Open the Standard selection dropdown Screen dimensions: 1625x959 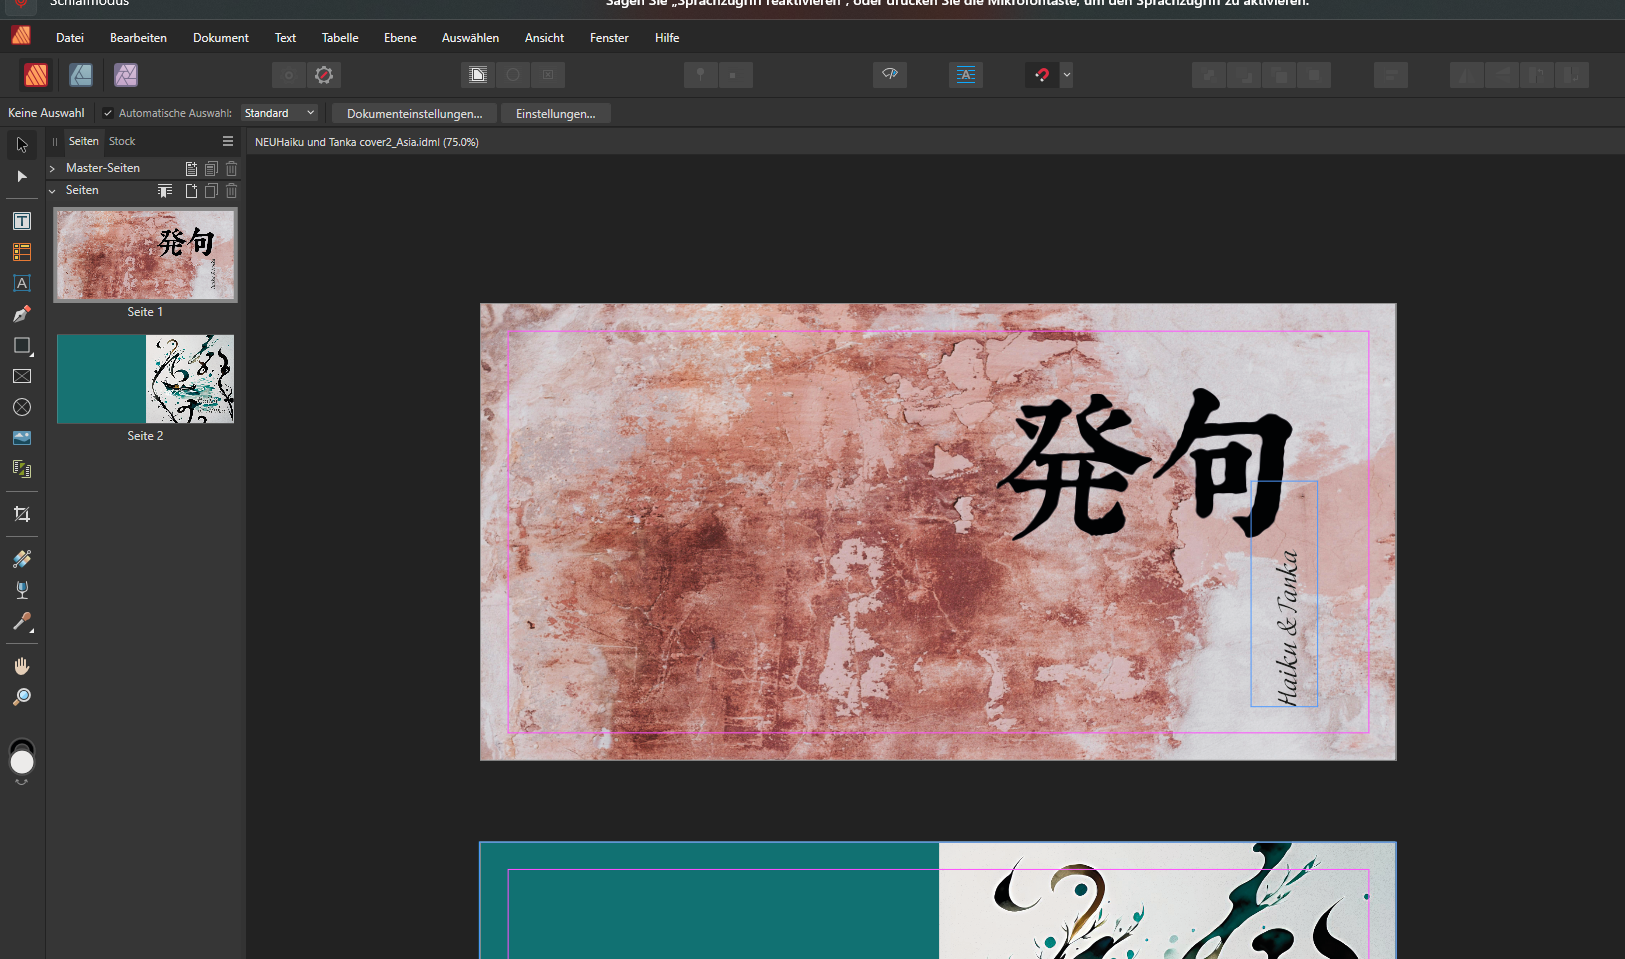279,114
